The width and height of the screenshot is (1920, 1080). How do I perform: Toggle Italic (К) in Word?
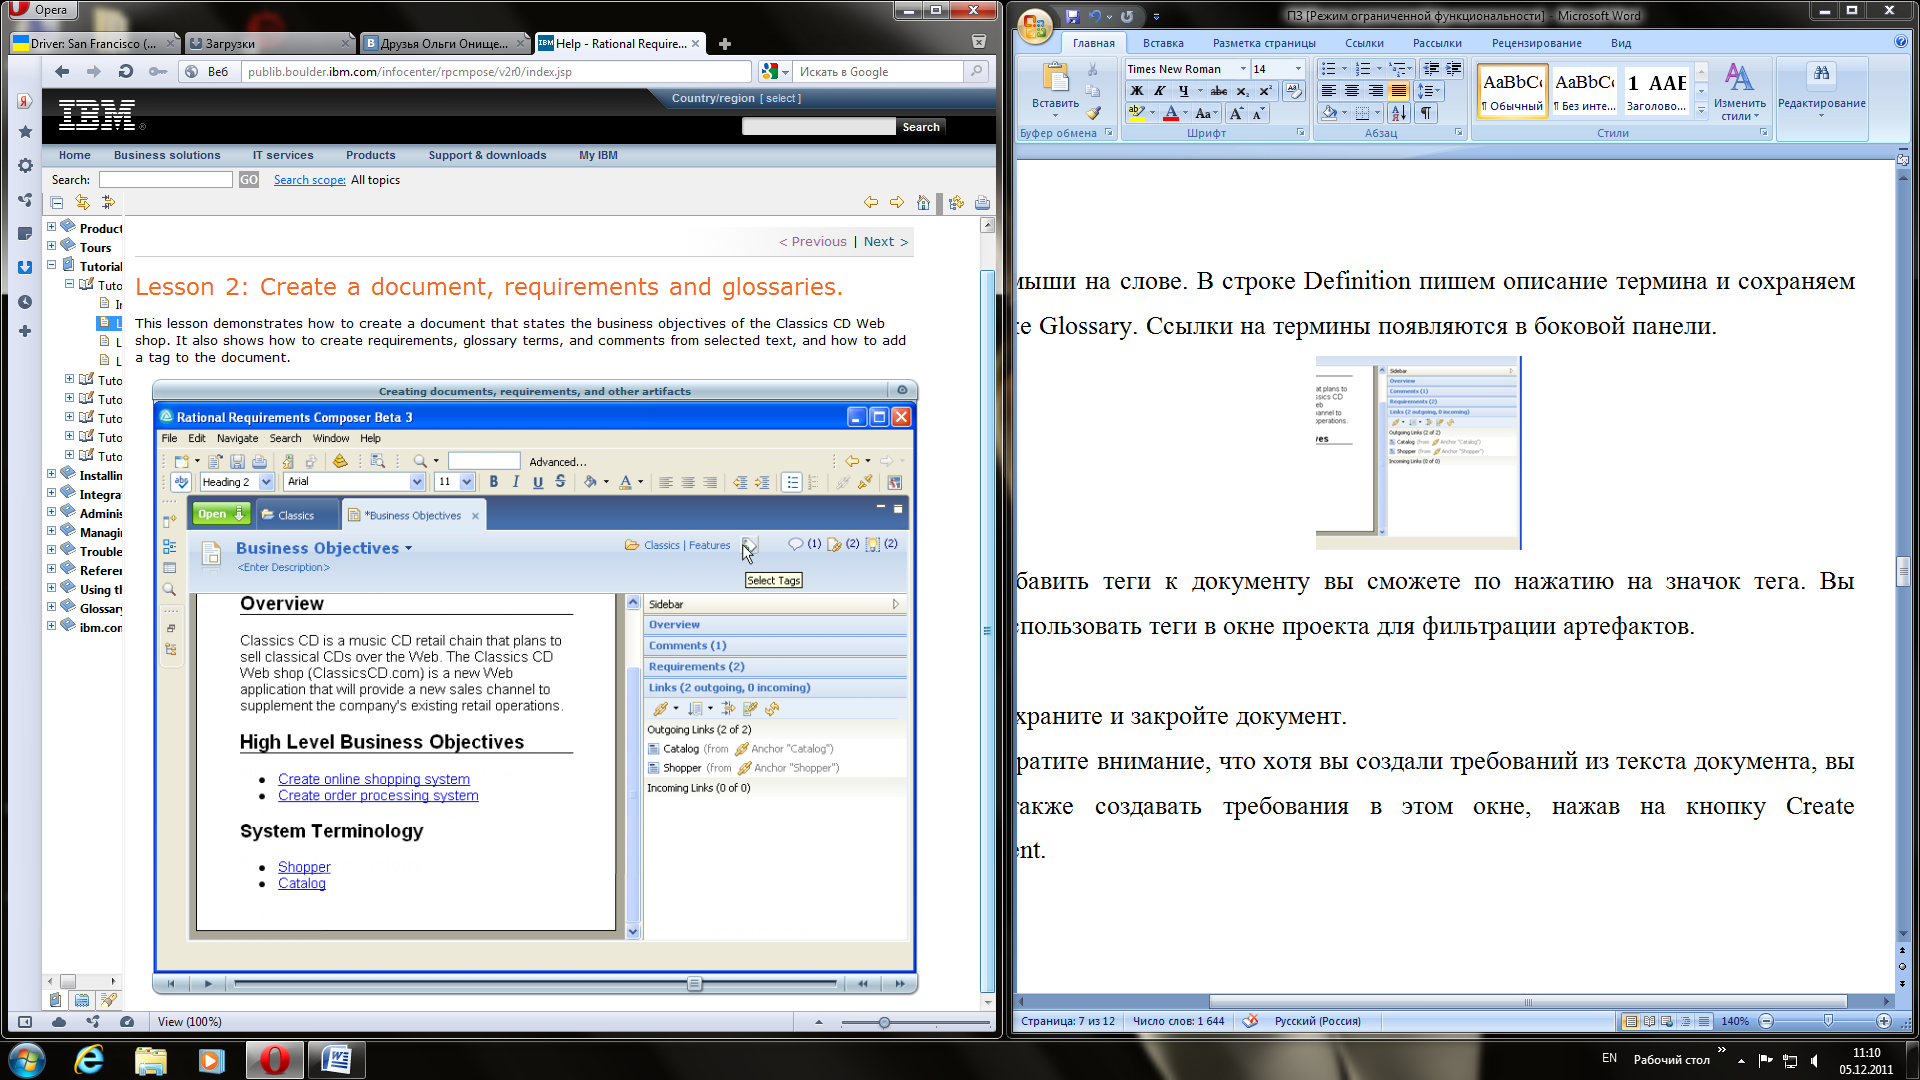click(x=1159, y=91)
